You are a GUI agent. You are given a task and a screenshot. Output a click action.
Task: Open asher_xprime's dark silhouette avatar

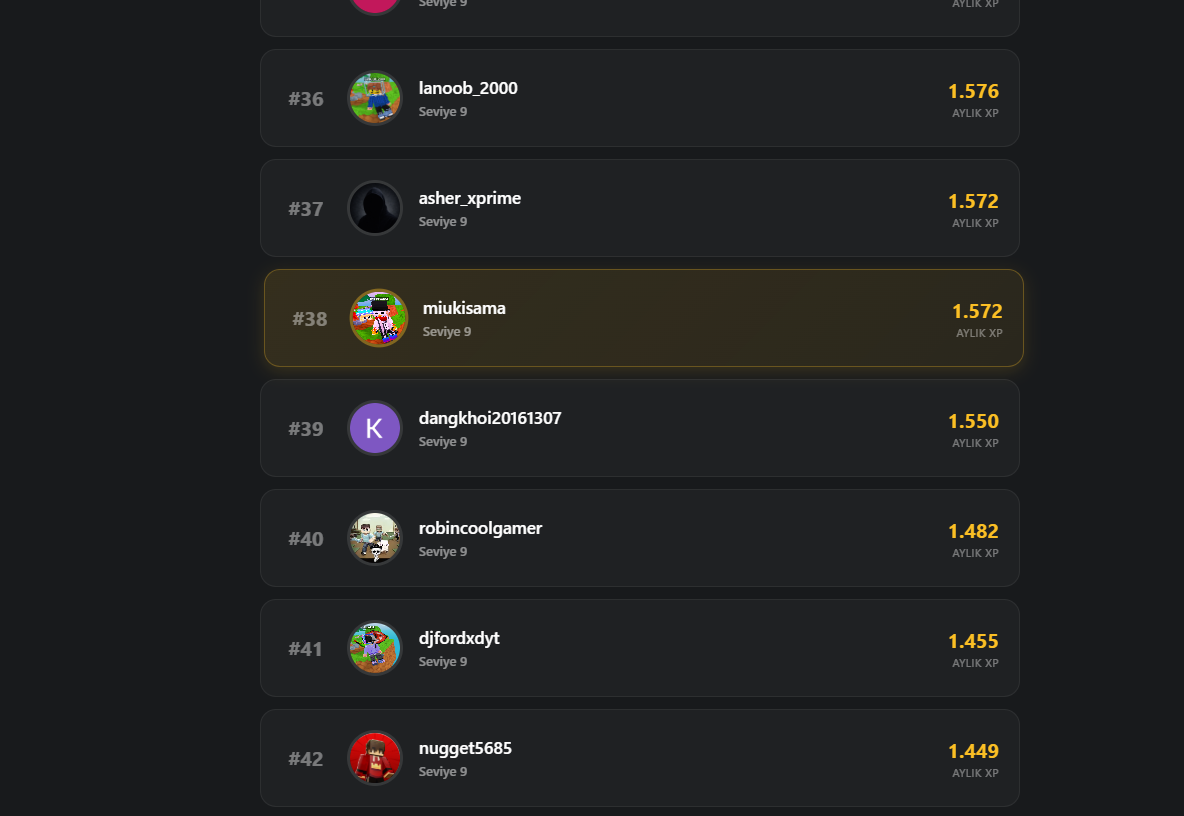click(x=375, y=208)
